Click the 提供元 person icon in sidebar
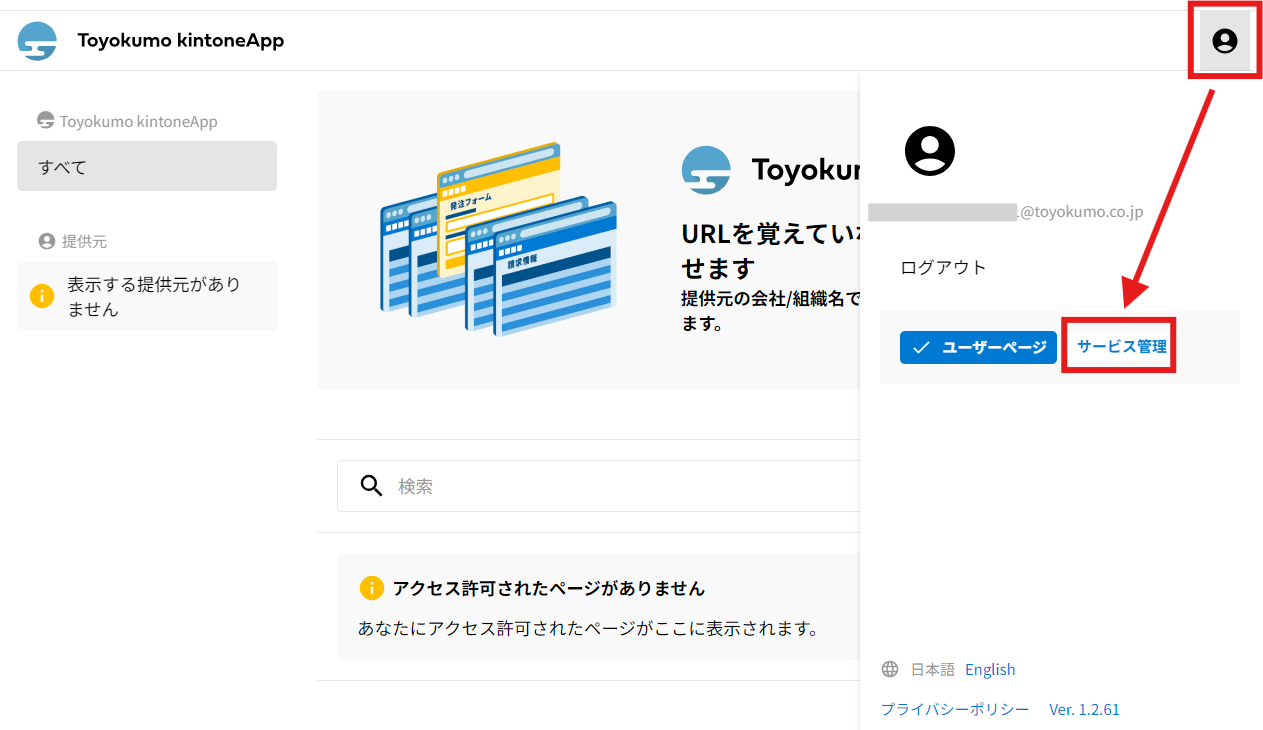1263x730 pixels. (x=46, y=241)
